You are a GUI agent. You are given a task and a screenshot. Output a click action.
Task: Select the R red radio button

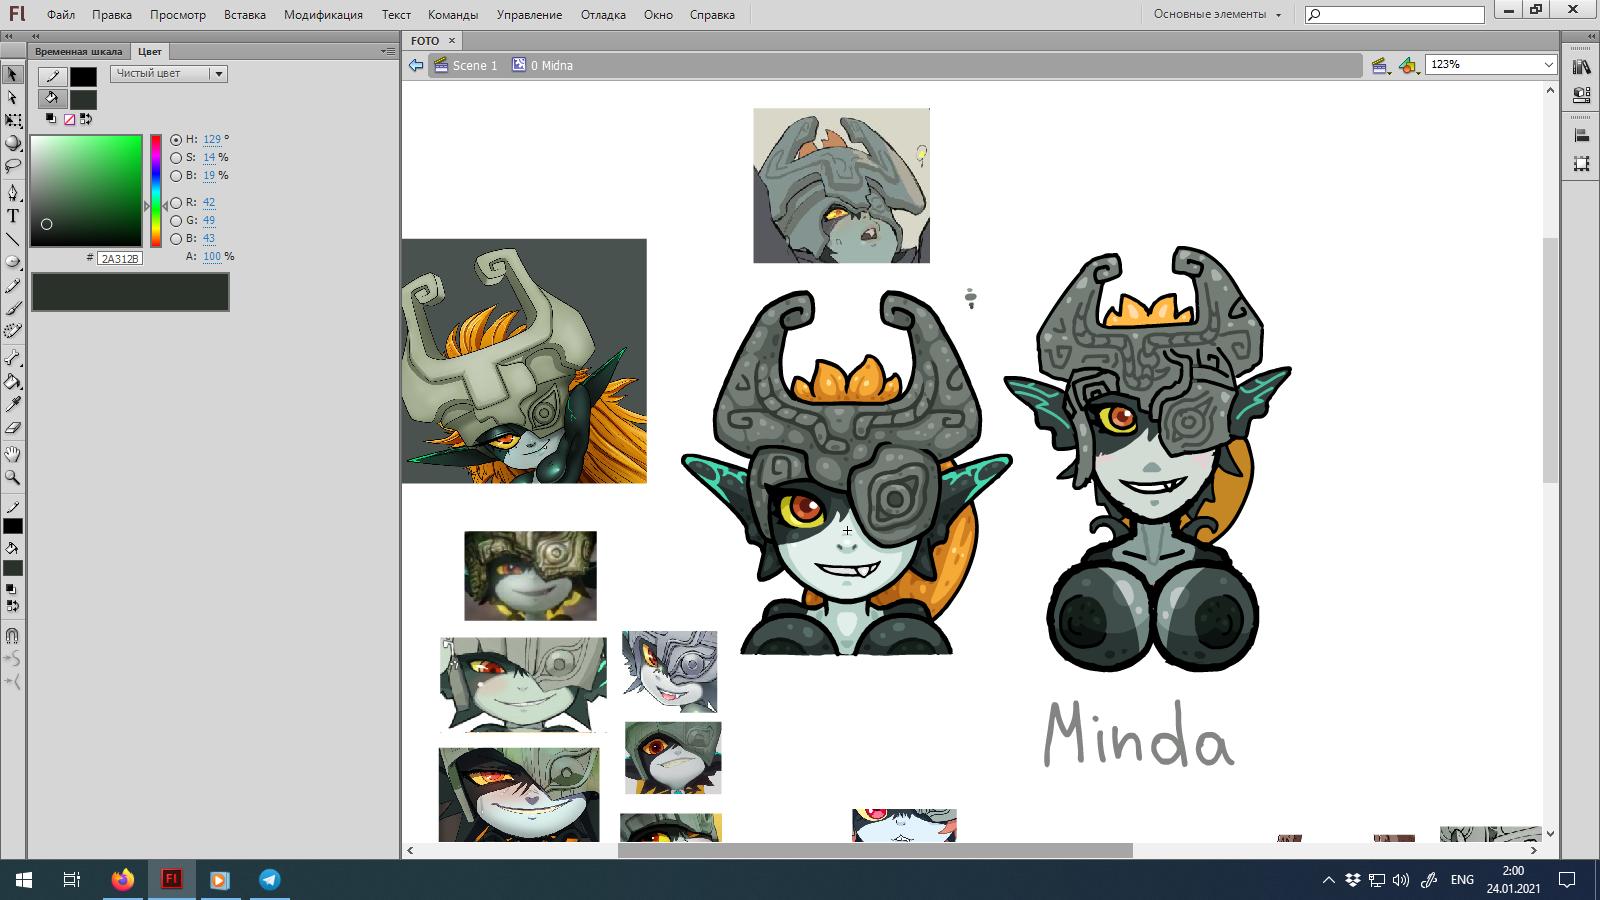point(176,203)
